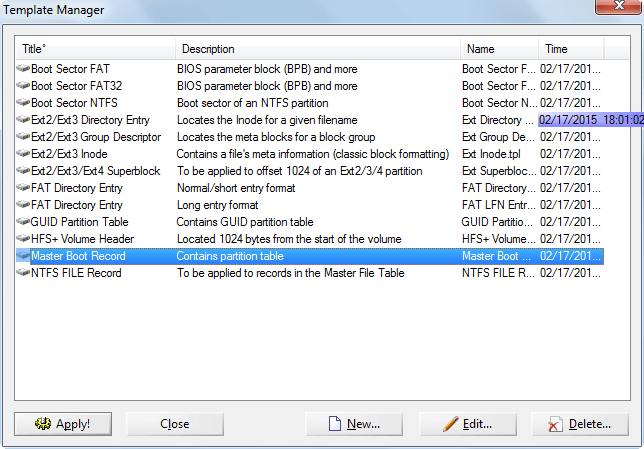644x449 pixels.
Task: Click the disk icon beside NTFS FILE Record
Action: tap(23, 273)
